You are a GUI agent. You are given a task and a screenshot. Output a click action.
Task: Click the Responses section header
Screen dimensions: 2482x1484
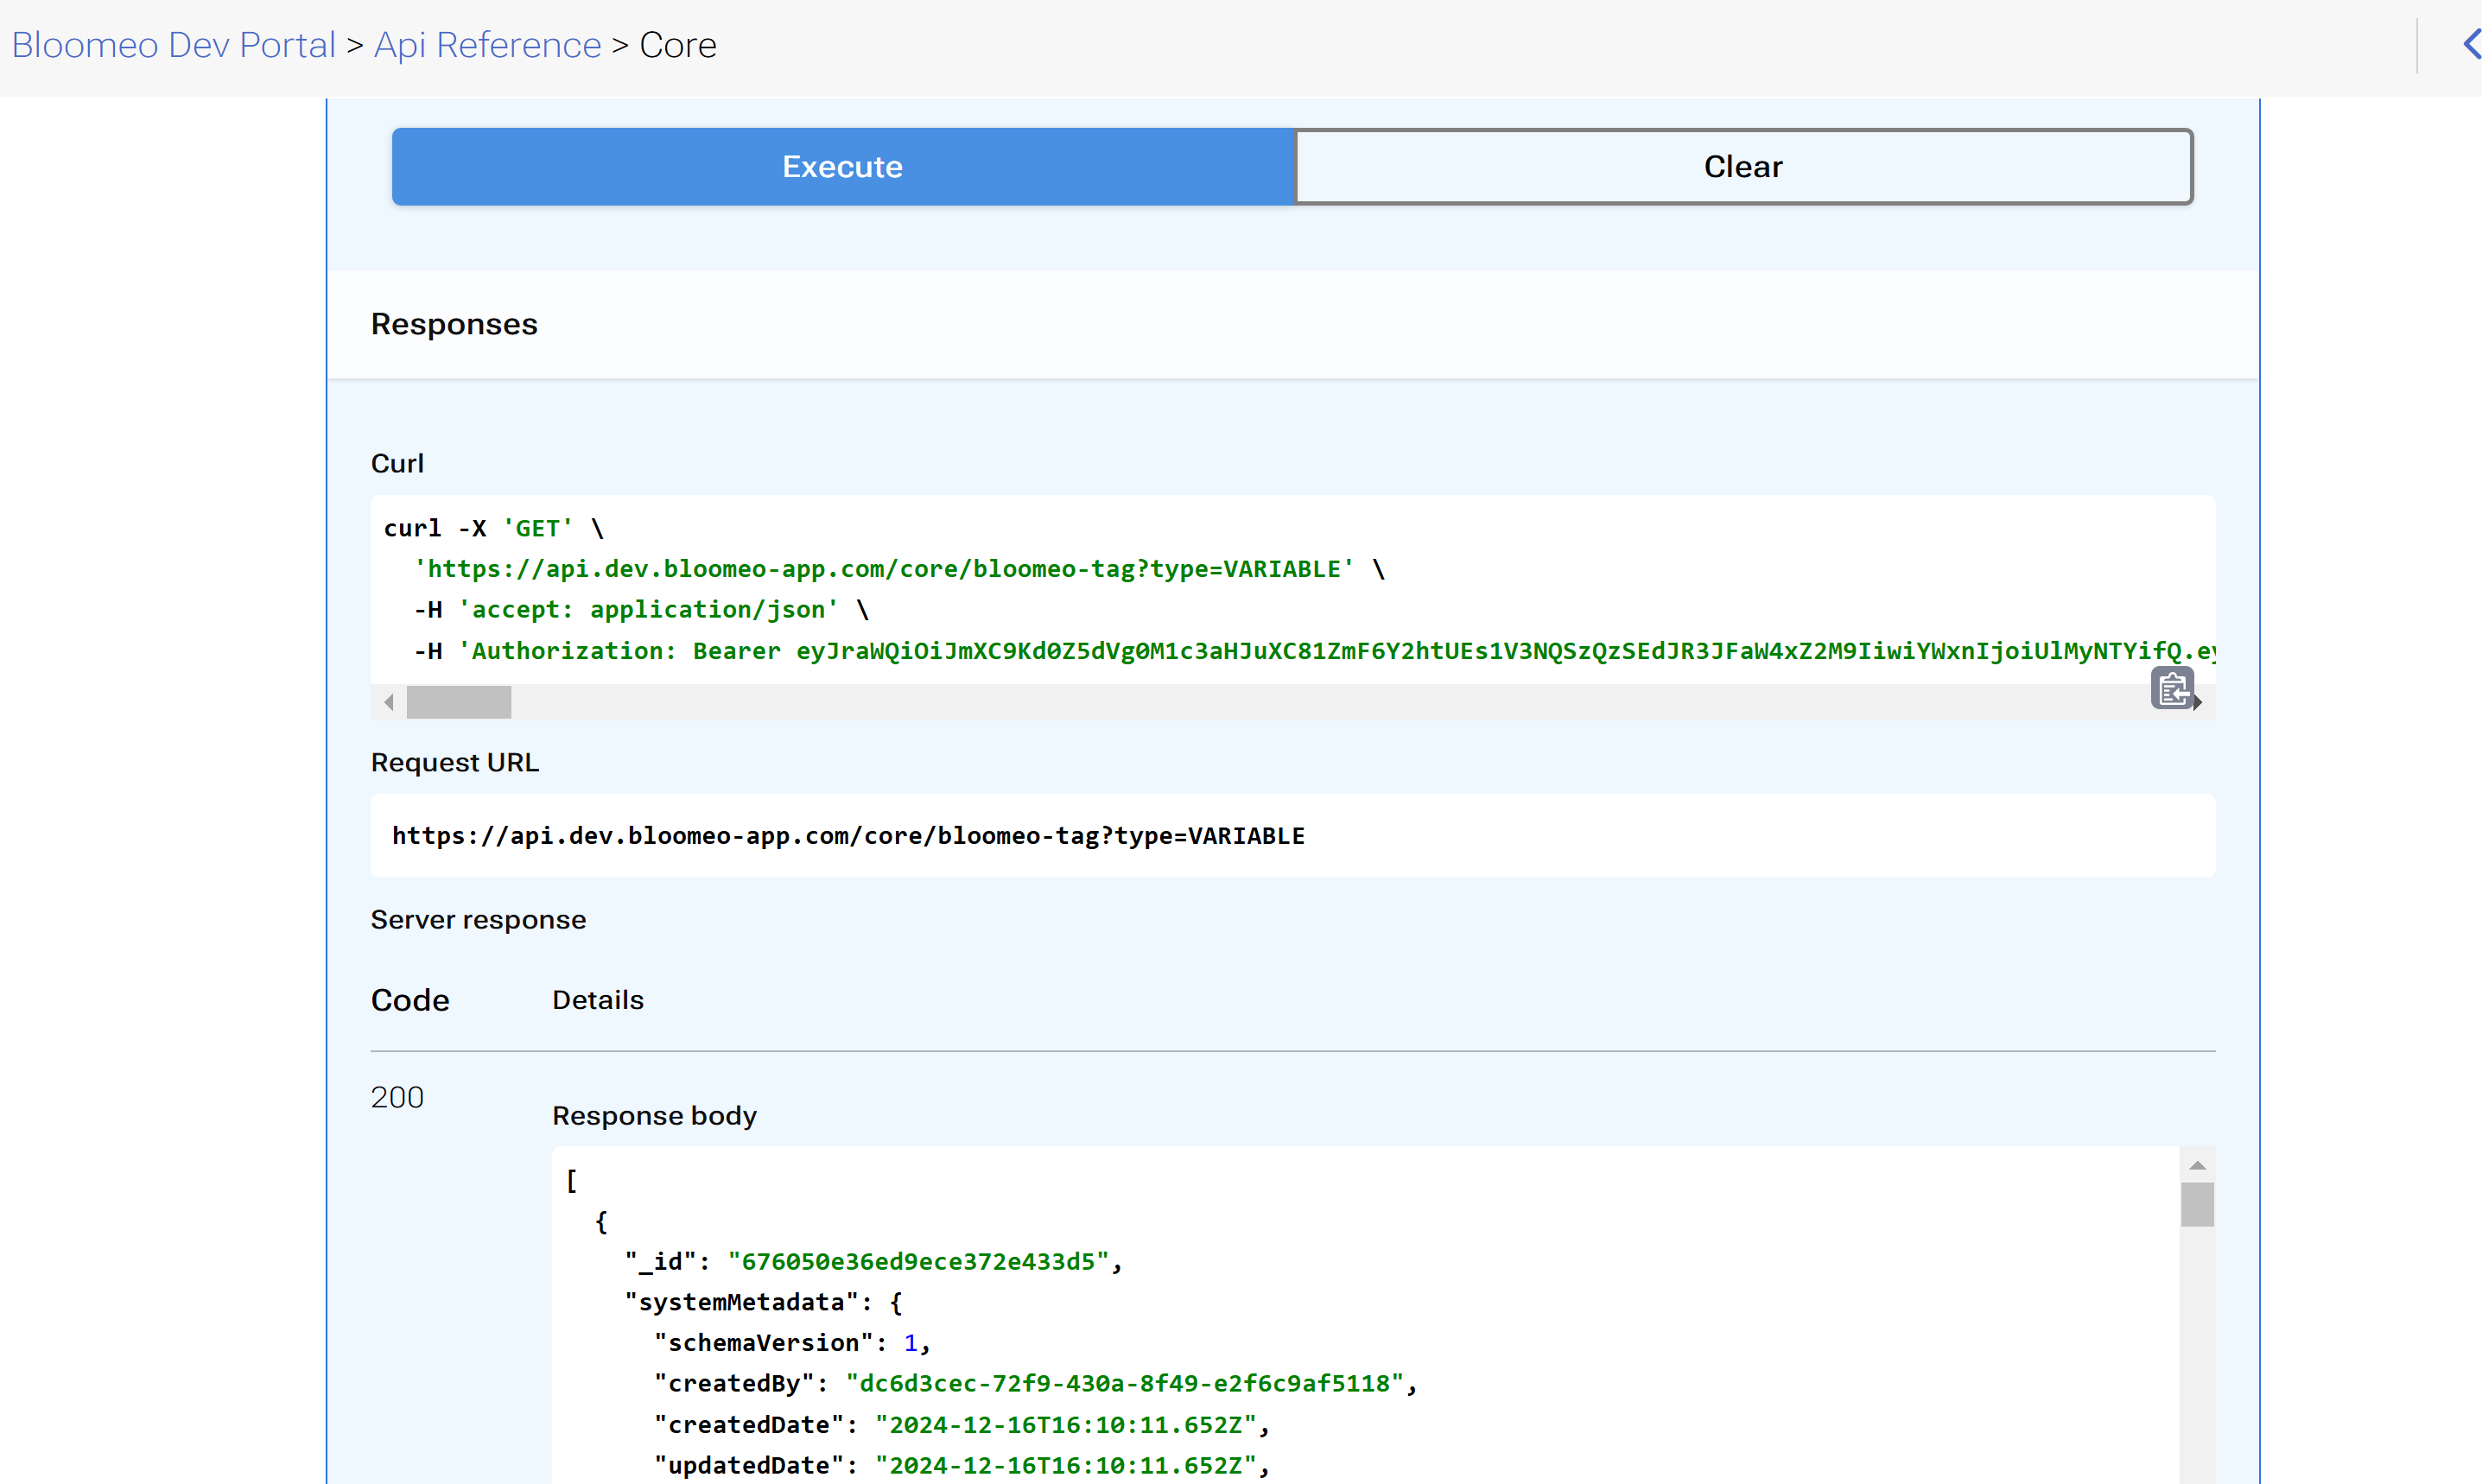tap(454, 324)
